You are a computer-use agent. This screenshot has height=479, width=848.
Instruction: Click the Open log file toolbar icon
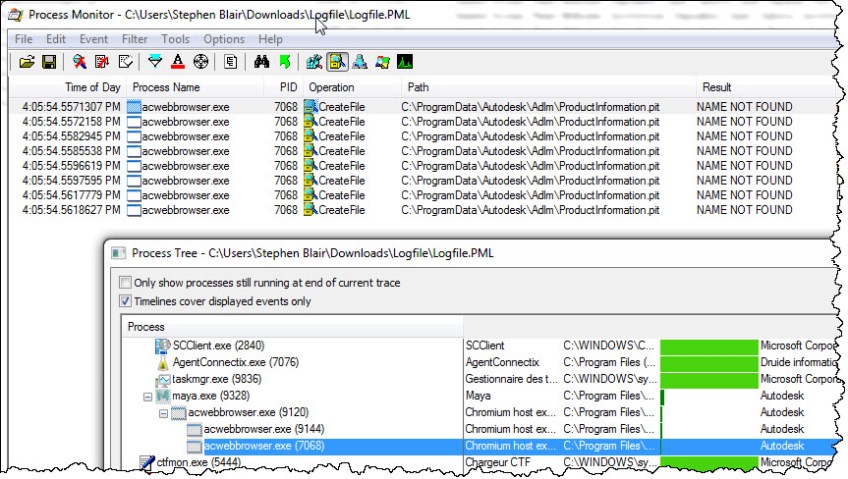click(x=26, y=62)
